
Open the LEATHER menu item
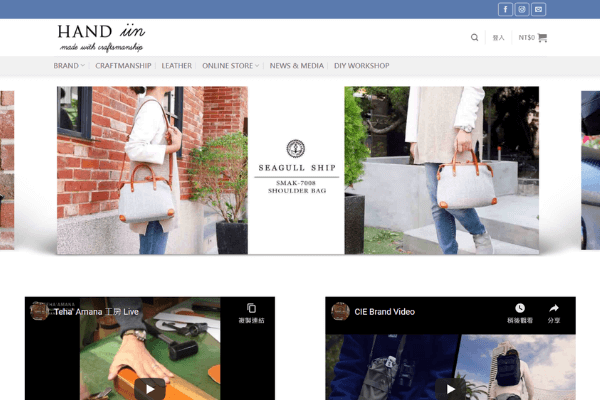176,65
